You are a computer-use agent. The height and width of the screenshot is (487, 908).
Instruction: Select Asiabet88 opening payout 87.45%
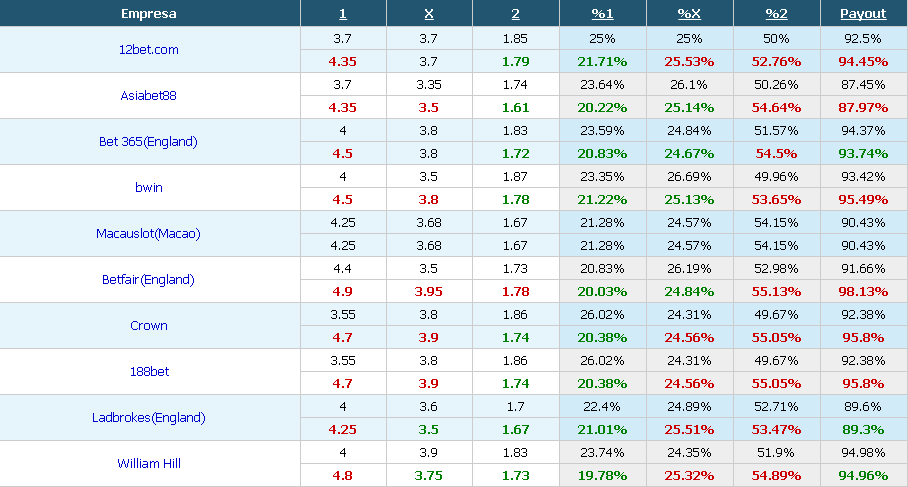863,85
